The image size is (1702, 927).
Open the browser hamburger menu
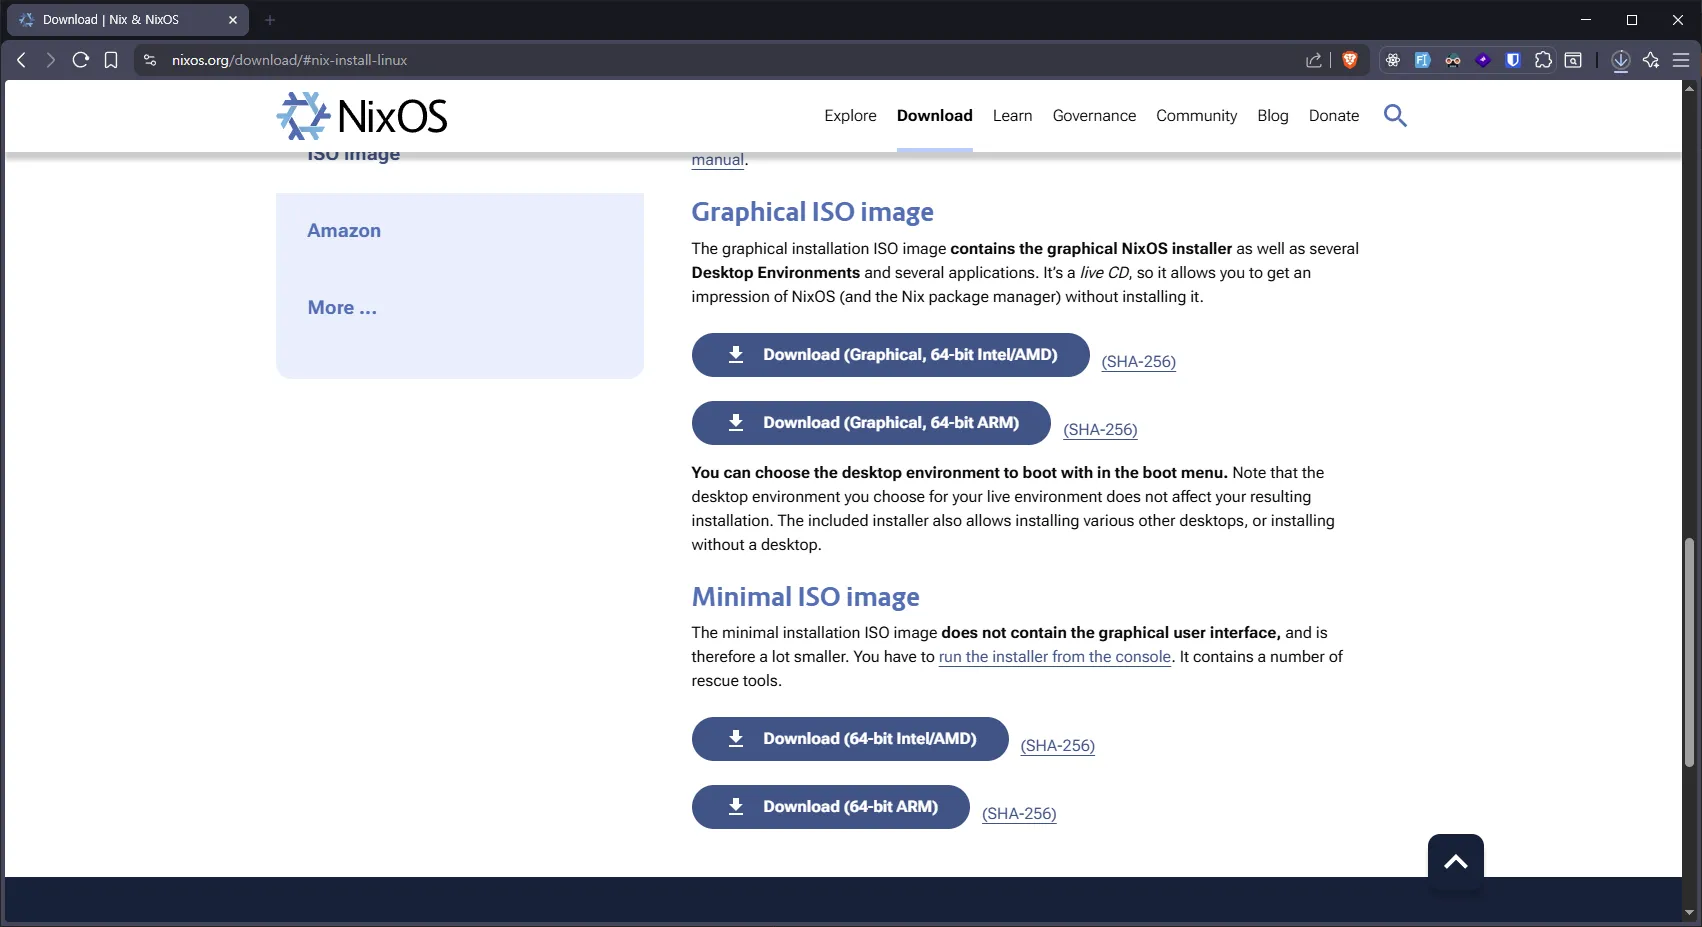(x=1681, y=60)
